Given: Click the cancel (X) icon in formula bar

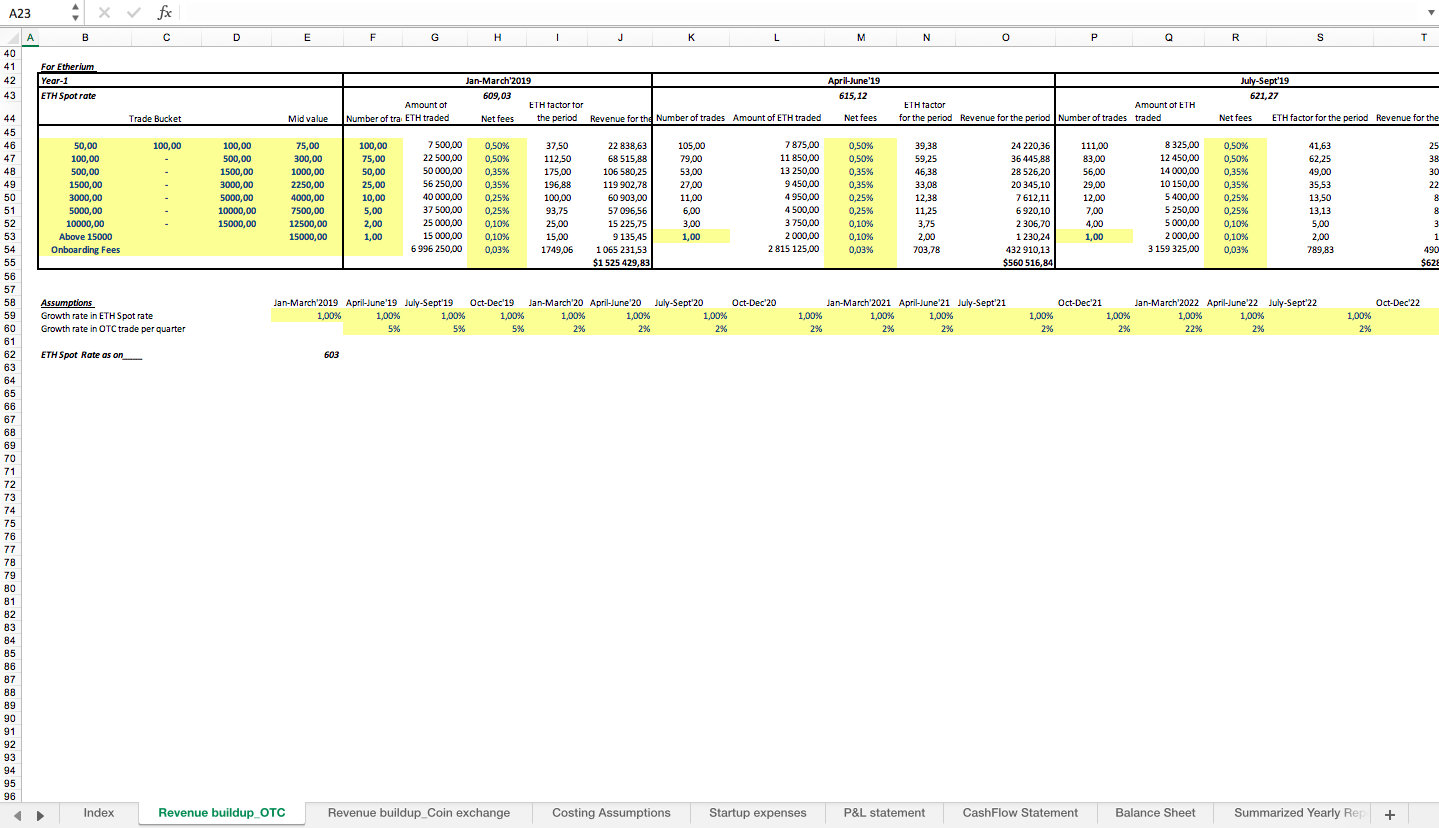Looking at the screenshot, I should pyautogui.click(x=104, y=13).
